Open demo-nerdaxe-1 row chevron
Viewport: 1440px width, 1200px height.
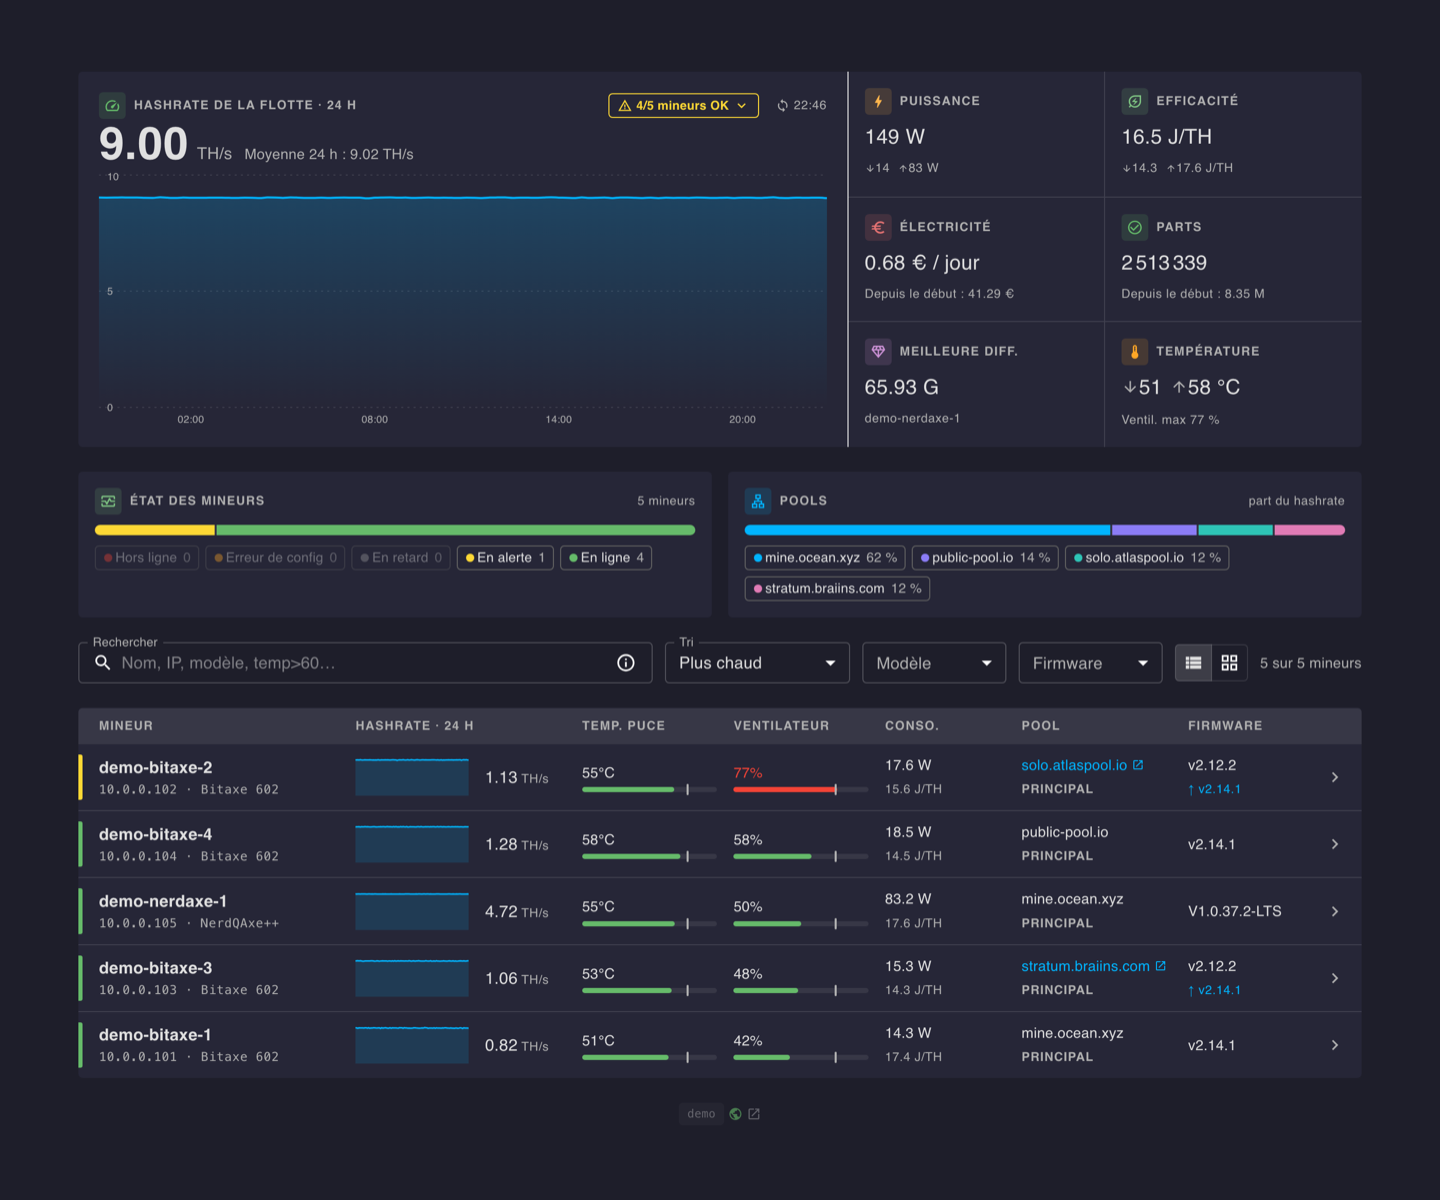1335,911
